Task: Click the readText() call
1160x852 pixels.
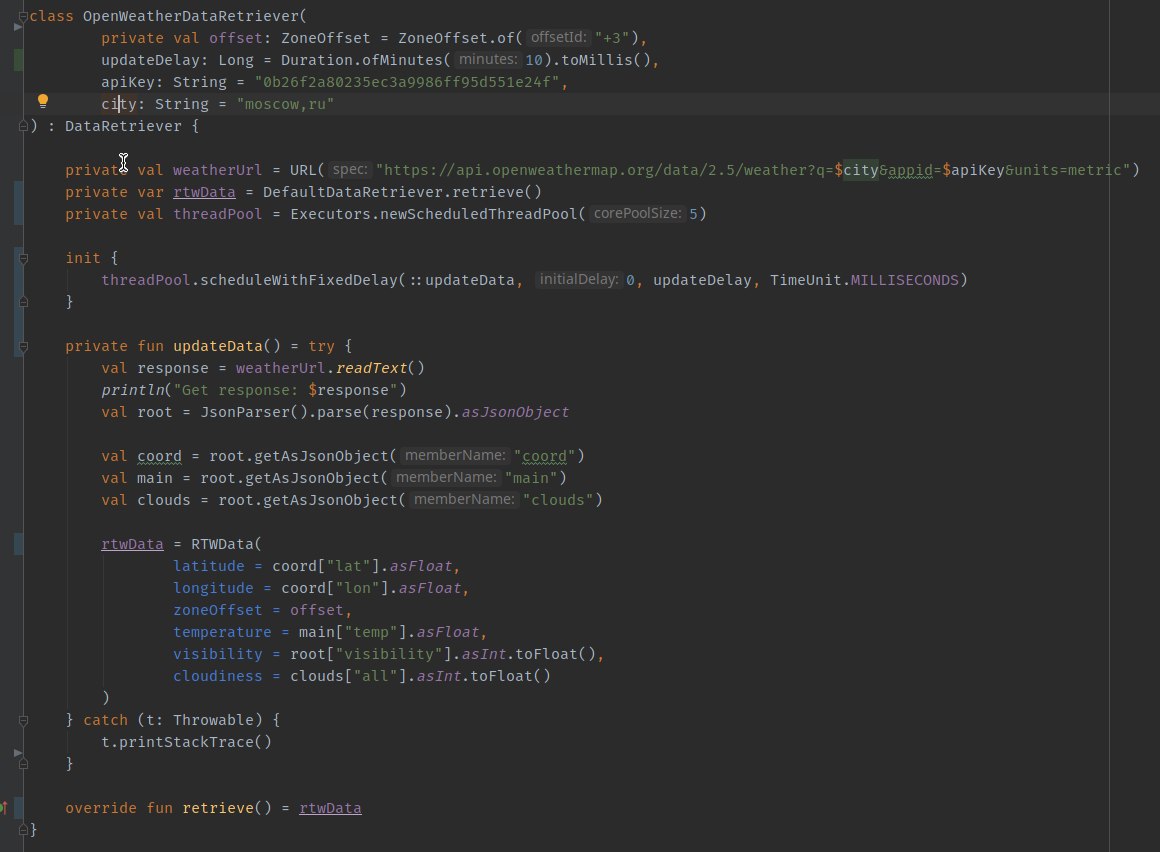Action: tap(380, 368)
